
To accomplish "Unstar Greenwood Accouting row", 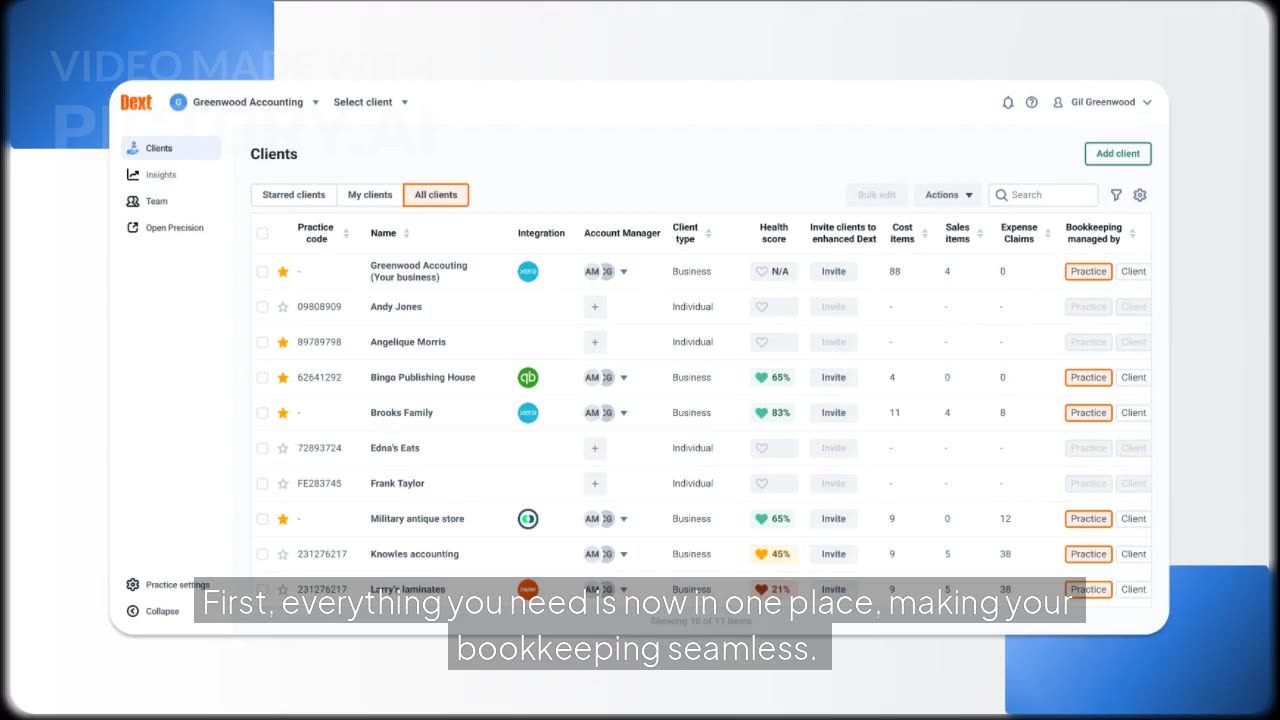I will coord(283,271).
